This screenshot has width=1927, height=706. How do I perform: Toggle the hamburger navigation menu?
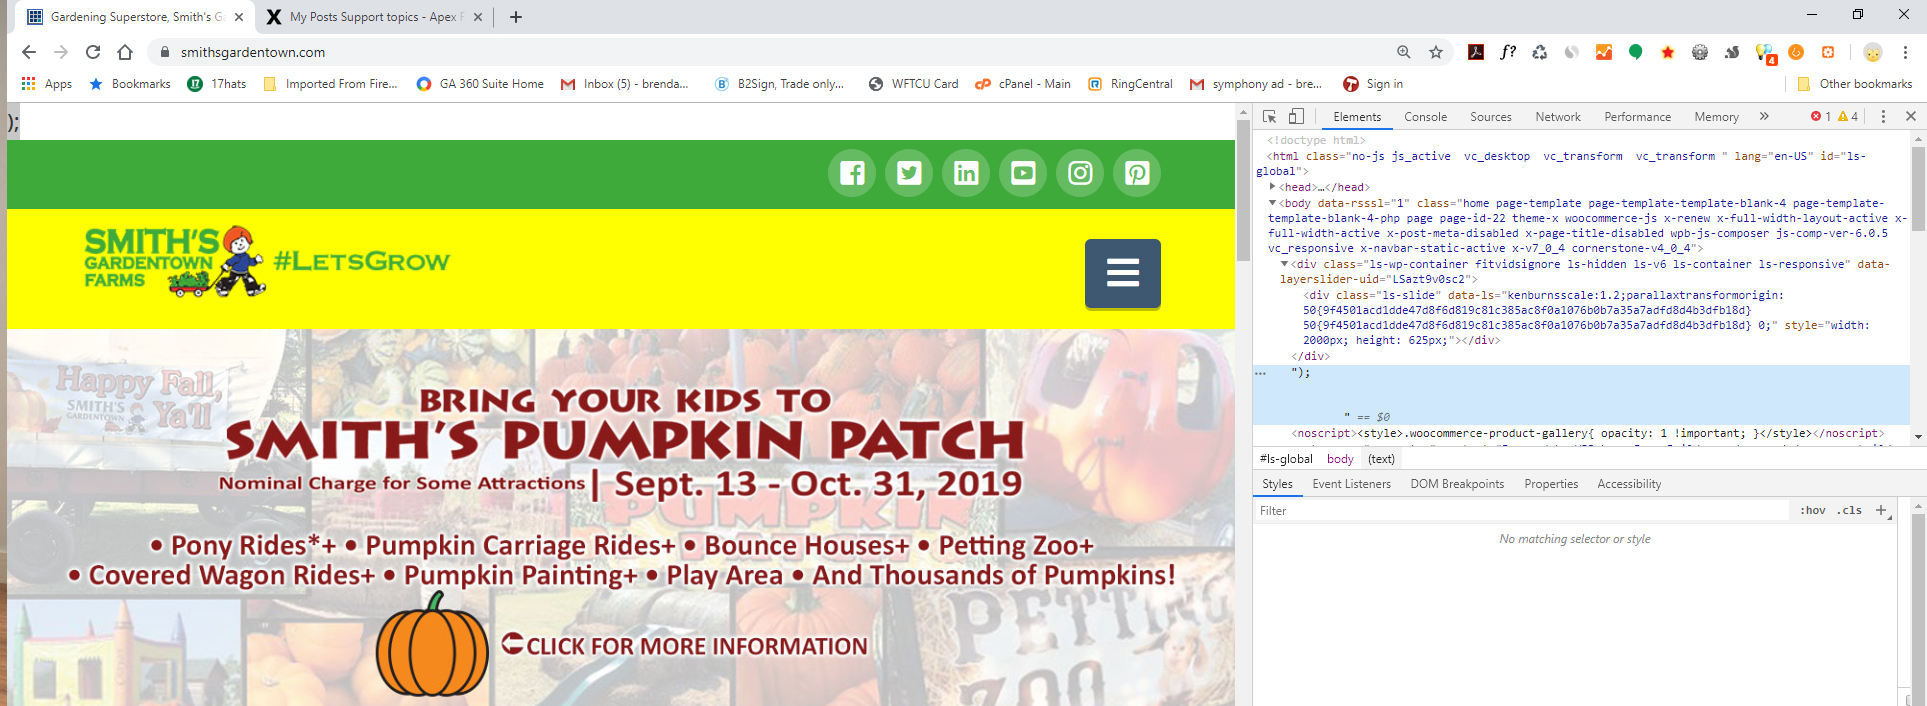coord(1123,273)
